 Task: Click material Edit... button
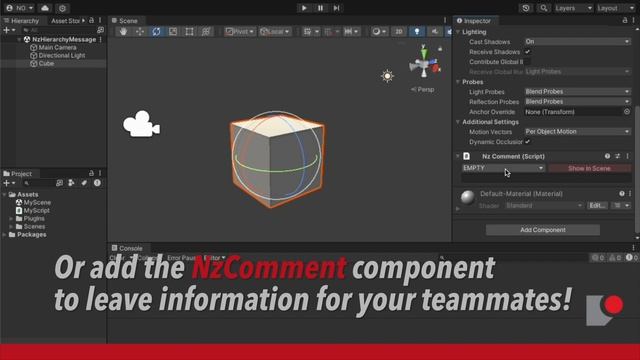[597, 205]
